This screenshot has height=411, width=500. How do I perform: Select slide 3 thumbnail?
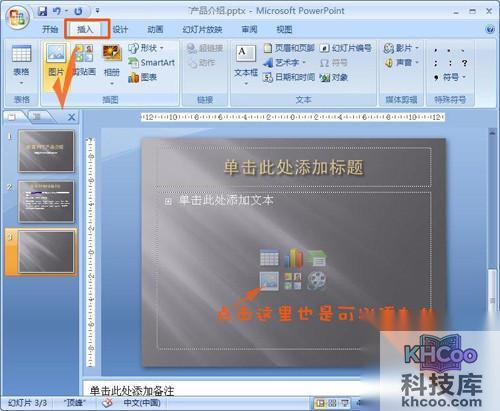tap(46, 252)
